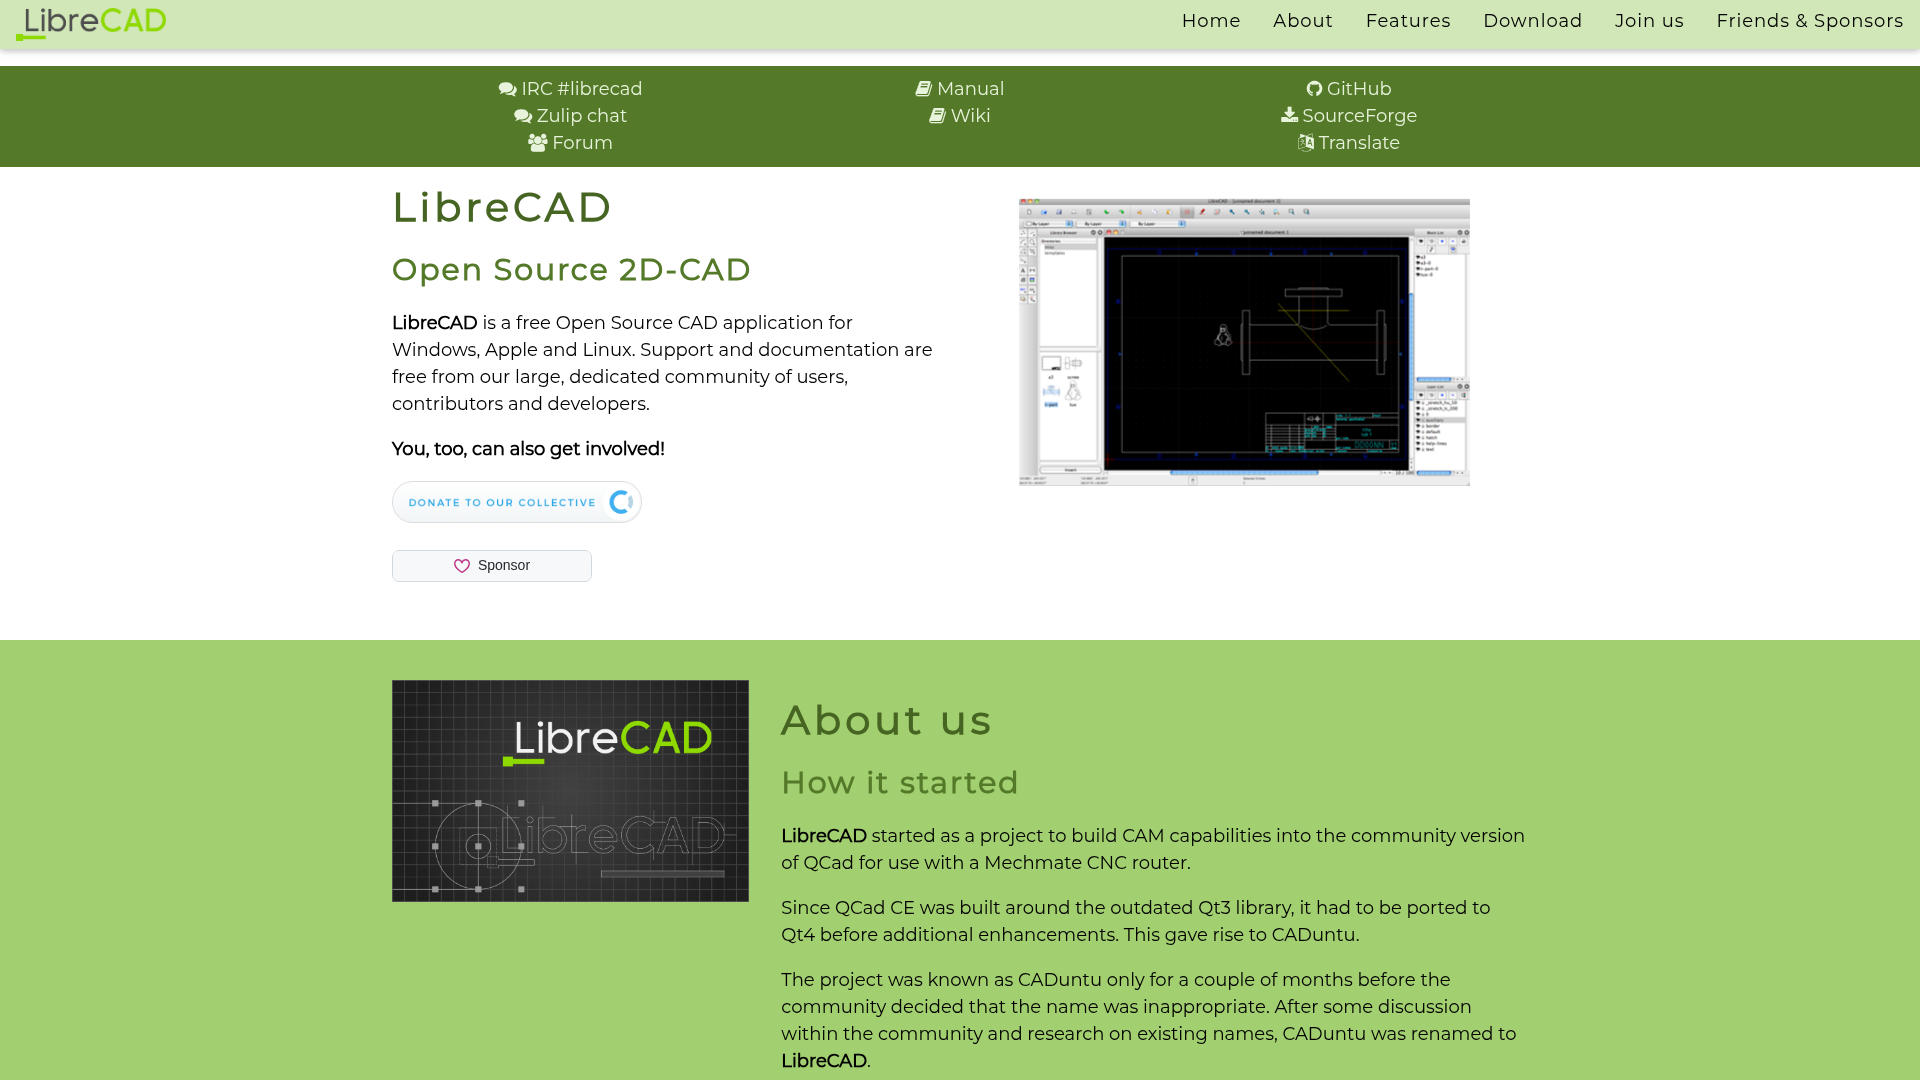Navigate to the Features page
The height and width of the screenshot is (1080, 1920).
pyautogui.click(x=1407, y=21)
